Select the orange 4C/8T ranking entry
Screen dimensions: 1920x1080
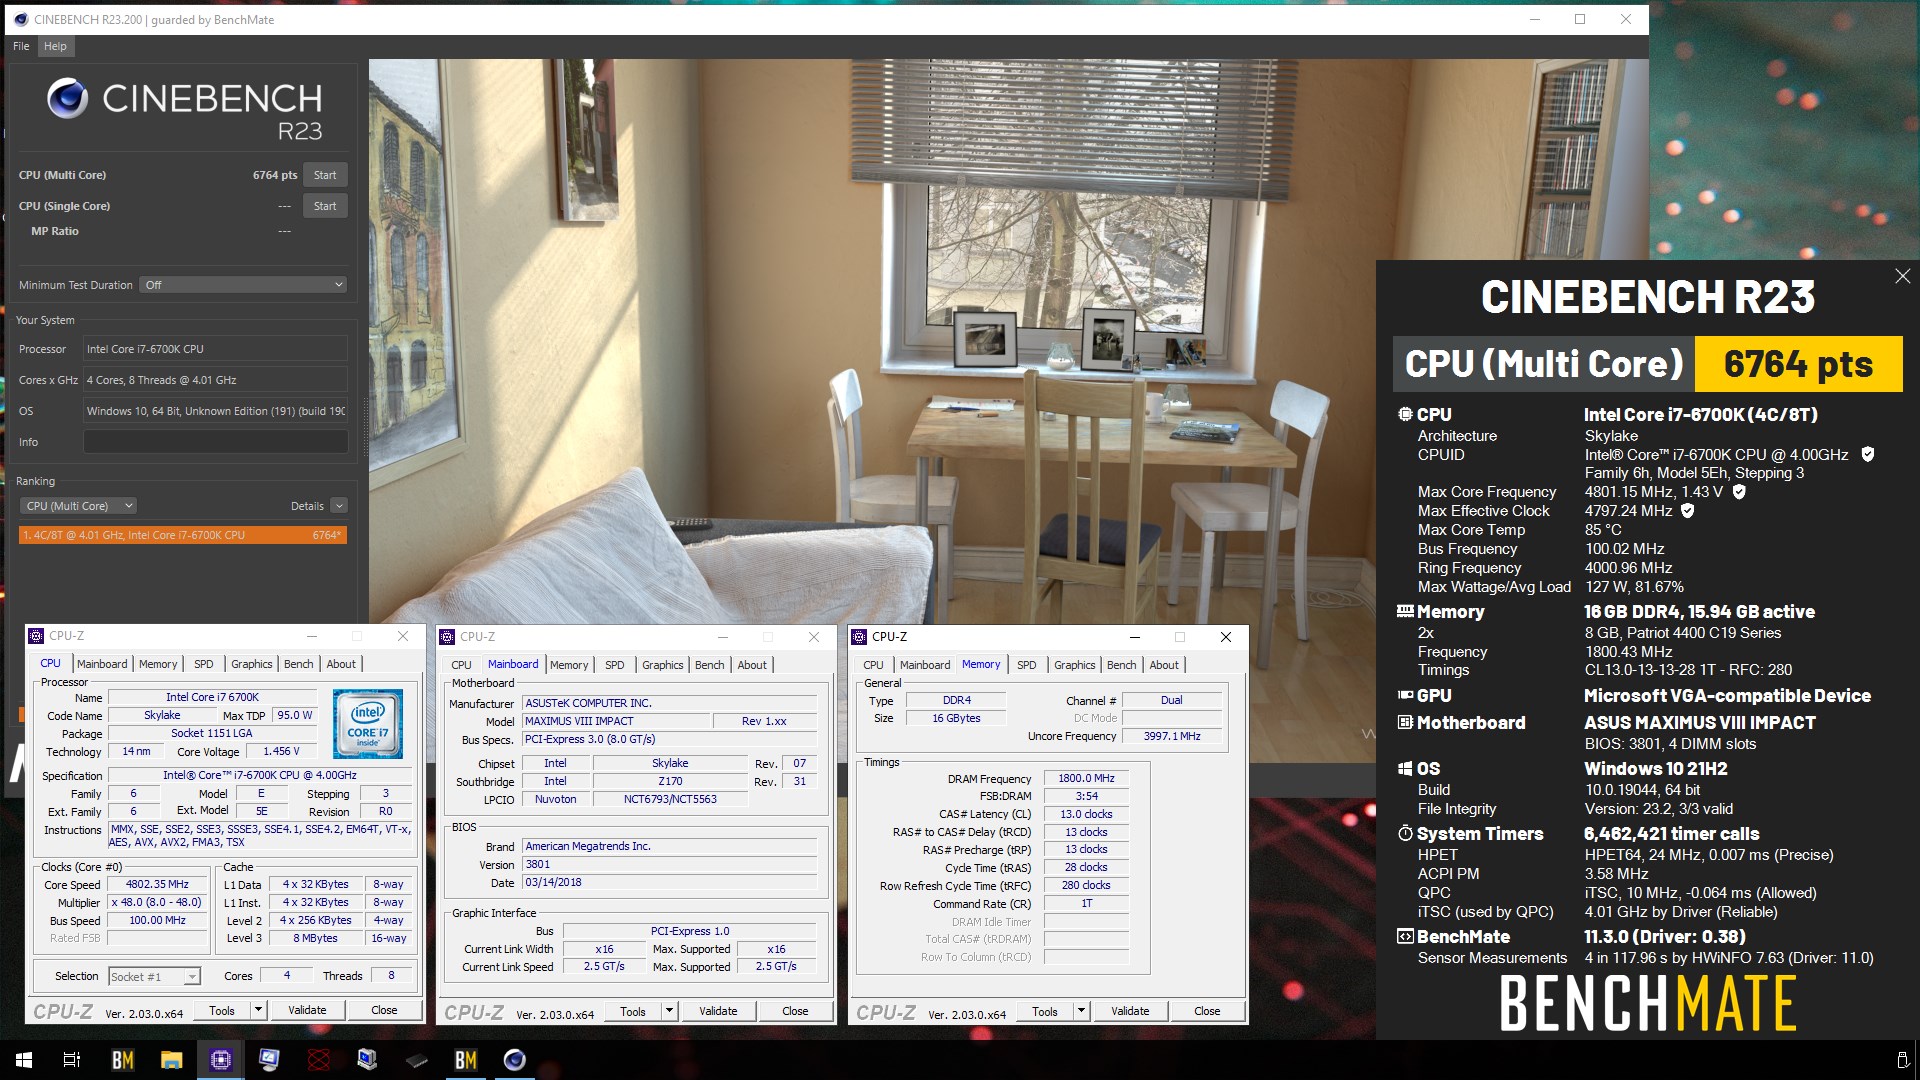[183, 535]
